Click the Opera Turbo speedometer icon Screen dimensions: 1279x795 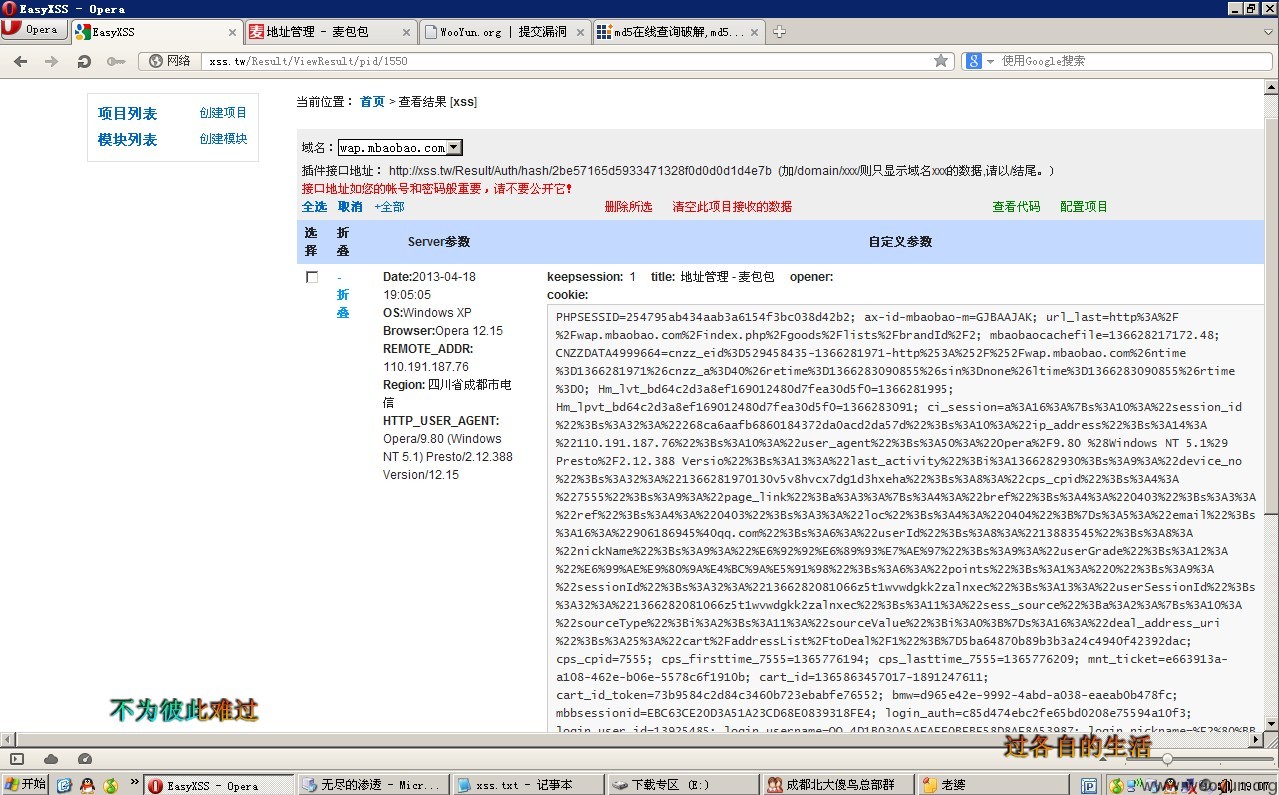tap(85, 759)
